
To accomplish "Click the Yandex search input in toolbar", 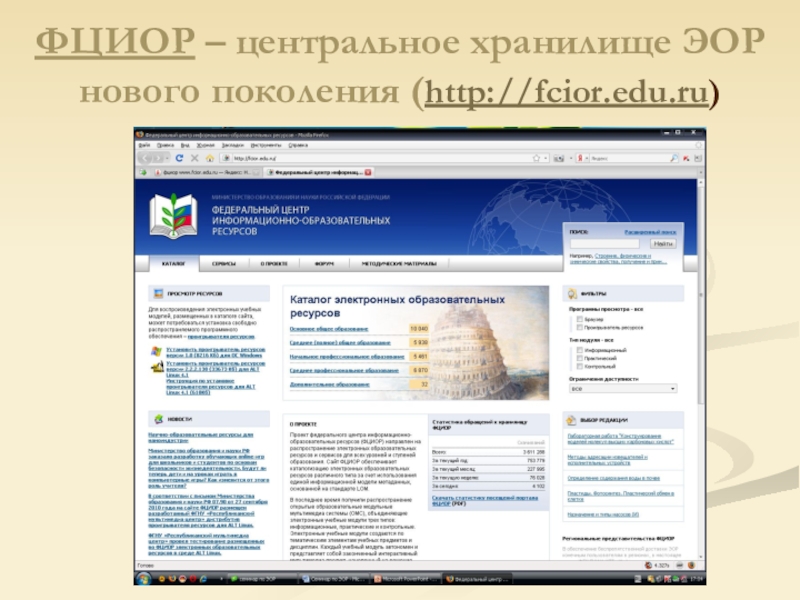I will [630, 158].
